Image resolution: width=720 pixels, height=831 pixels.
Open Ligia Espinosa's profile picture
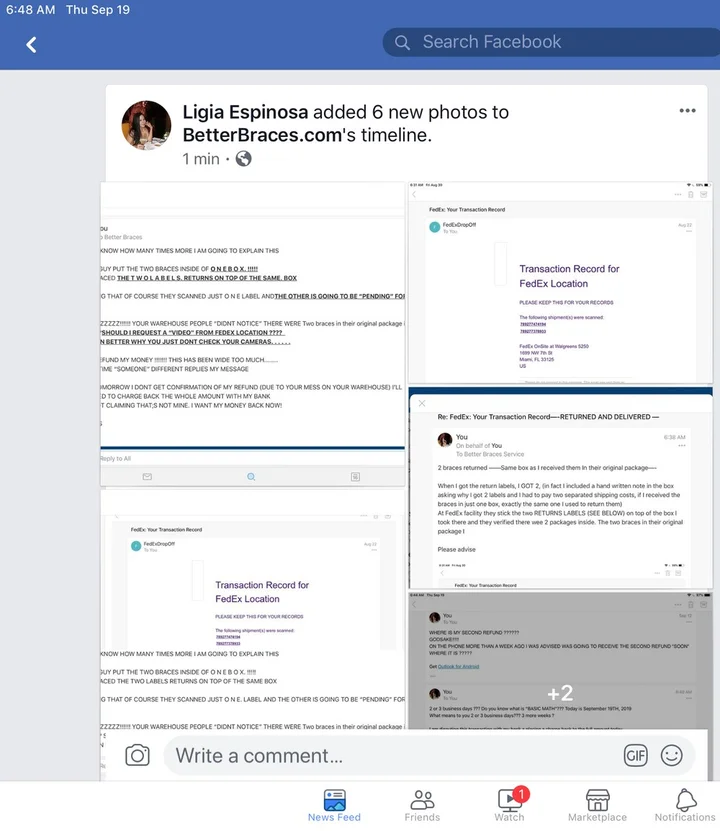[x=146, y=125]
